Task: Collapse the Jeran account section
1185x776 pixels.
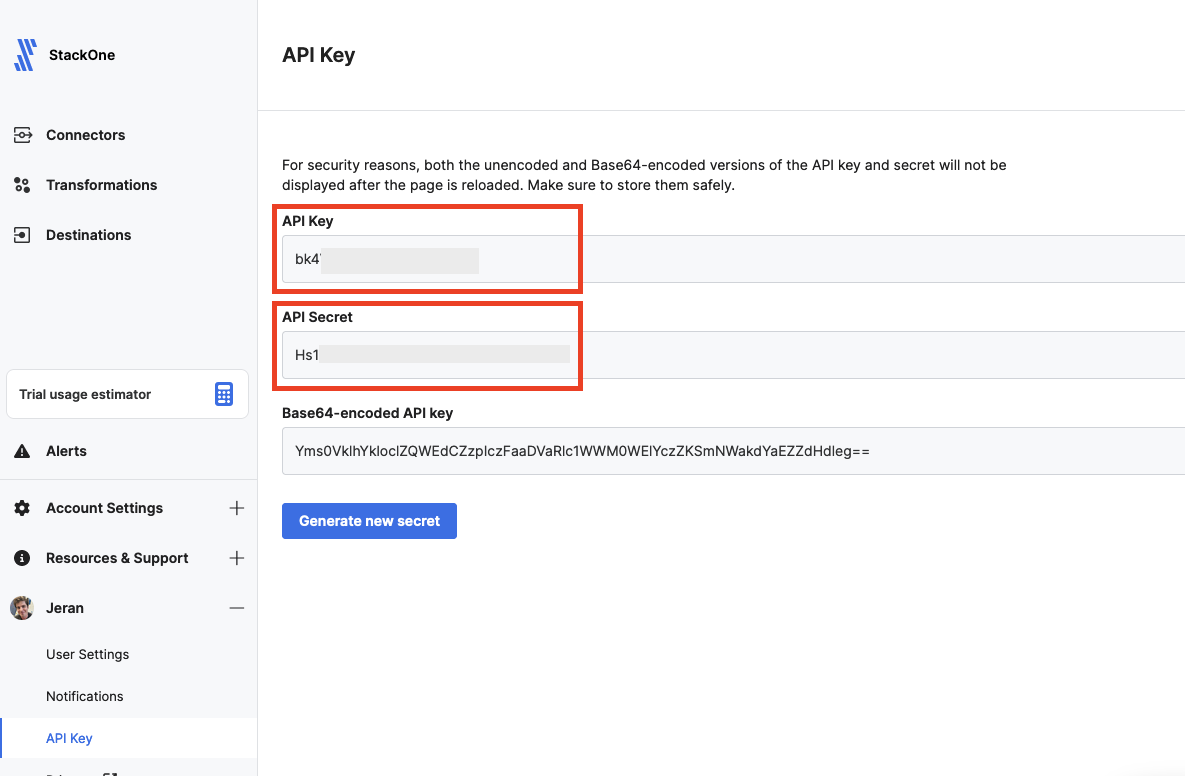Action: coord(237,607)
